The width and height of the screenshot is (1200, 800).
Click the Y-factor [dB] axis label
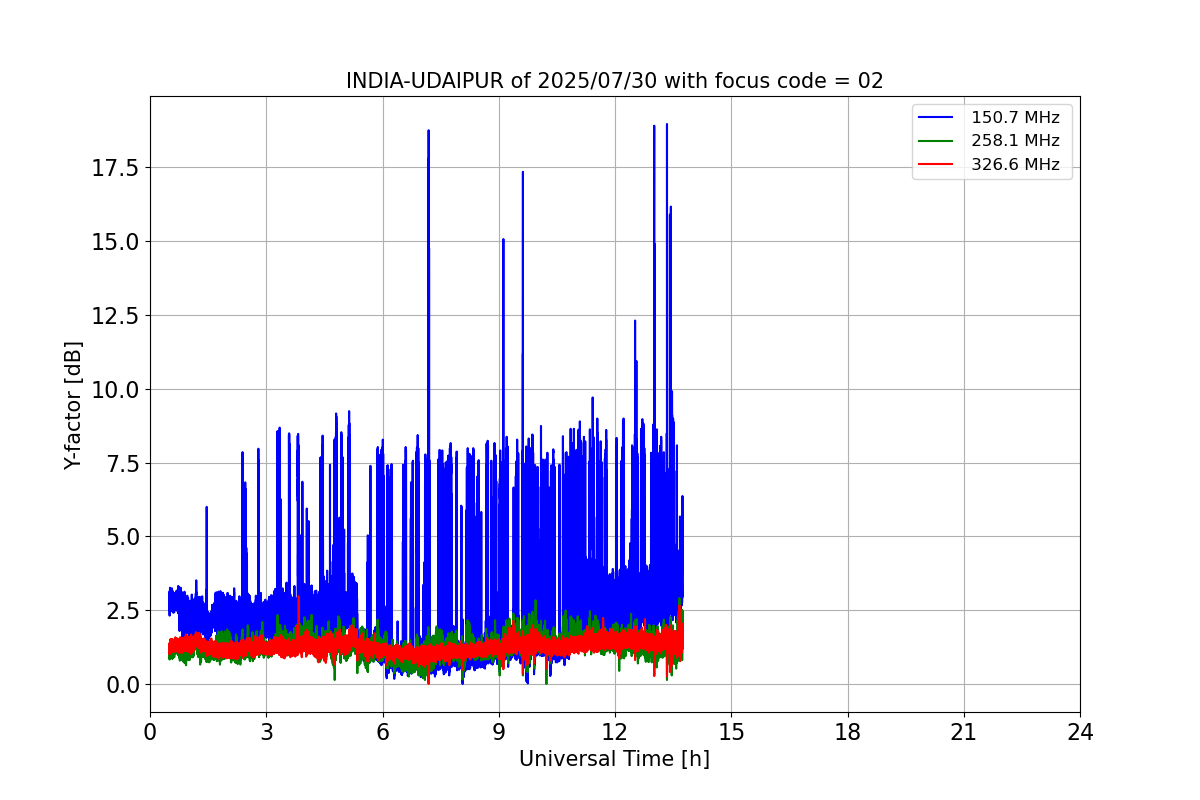click(x=73, y=405)
